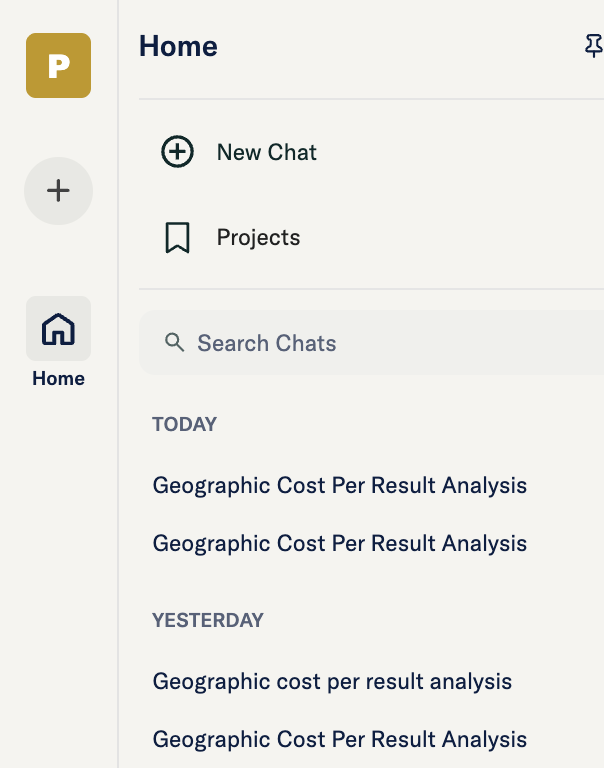
Task: Focus the Search Chats input field
Action: (380, 343)
